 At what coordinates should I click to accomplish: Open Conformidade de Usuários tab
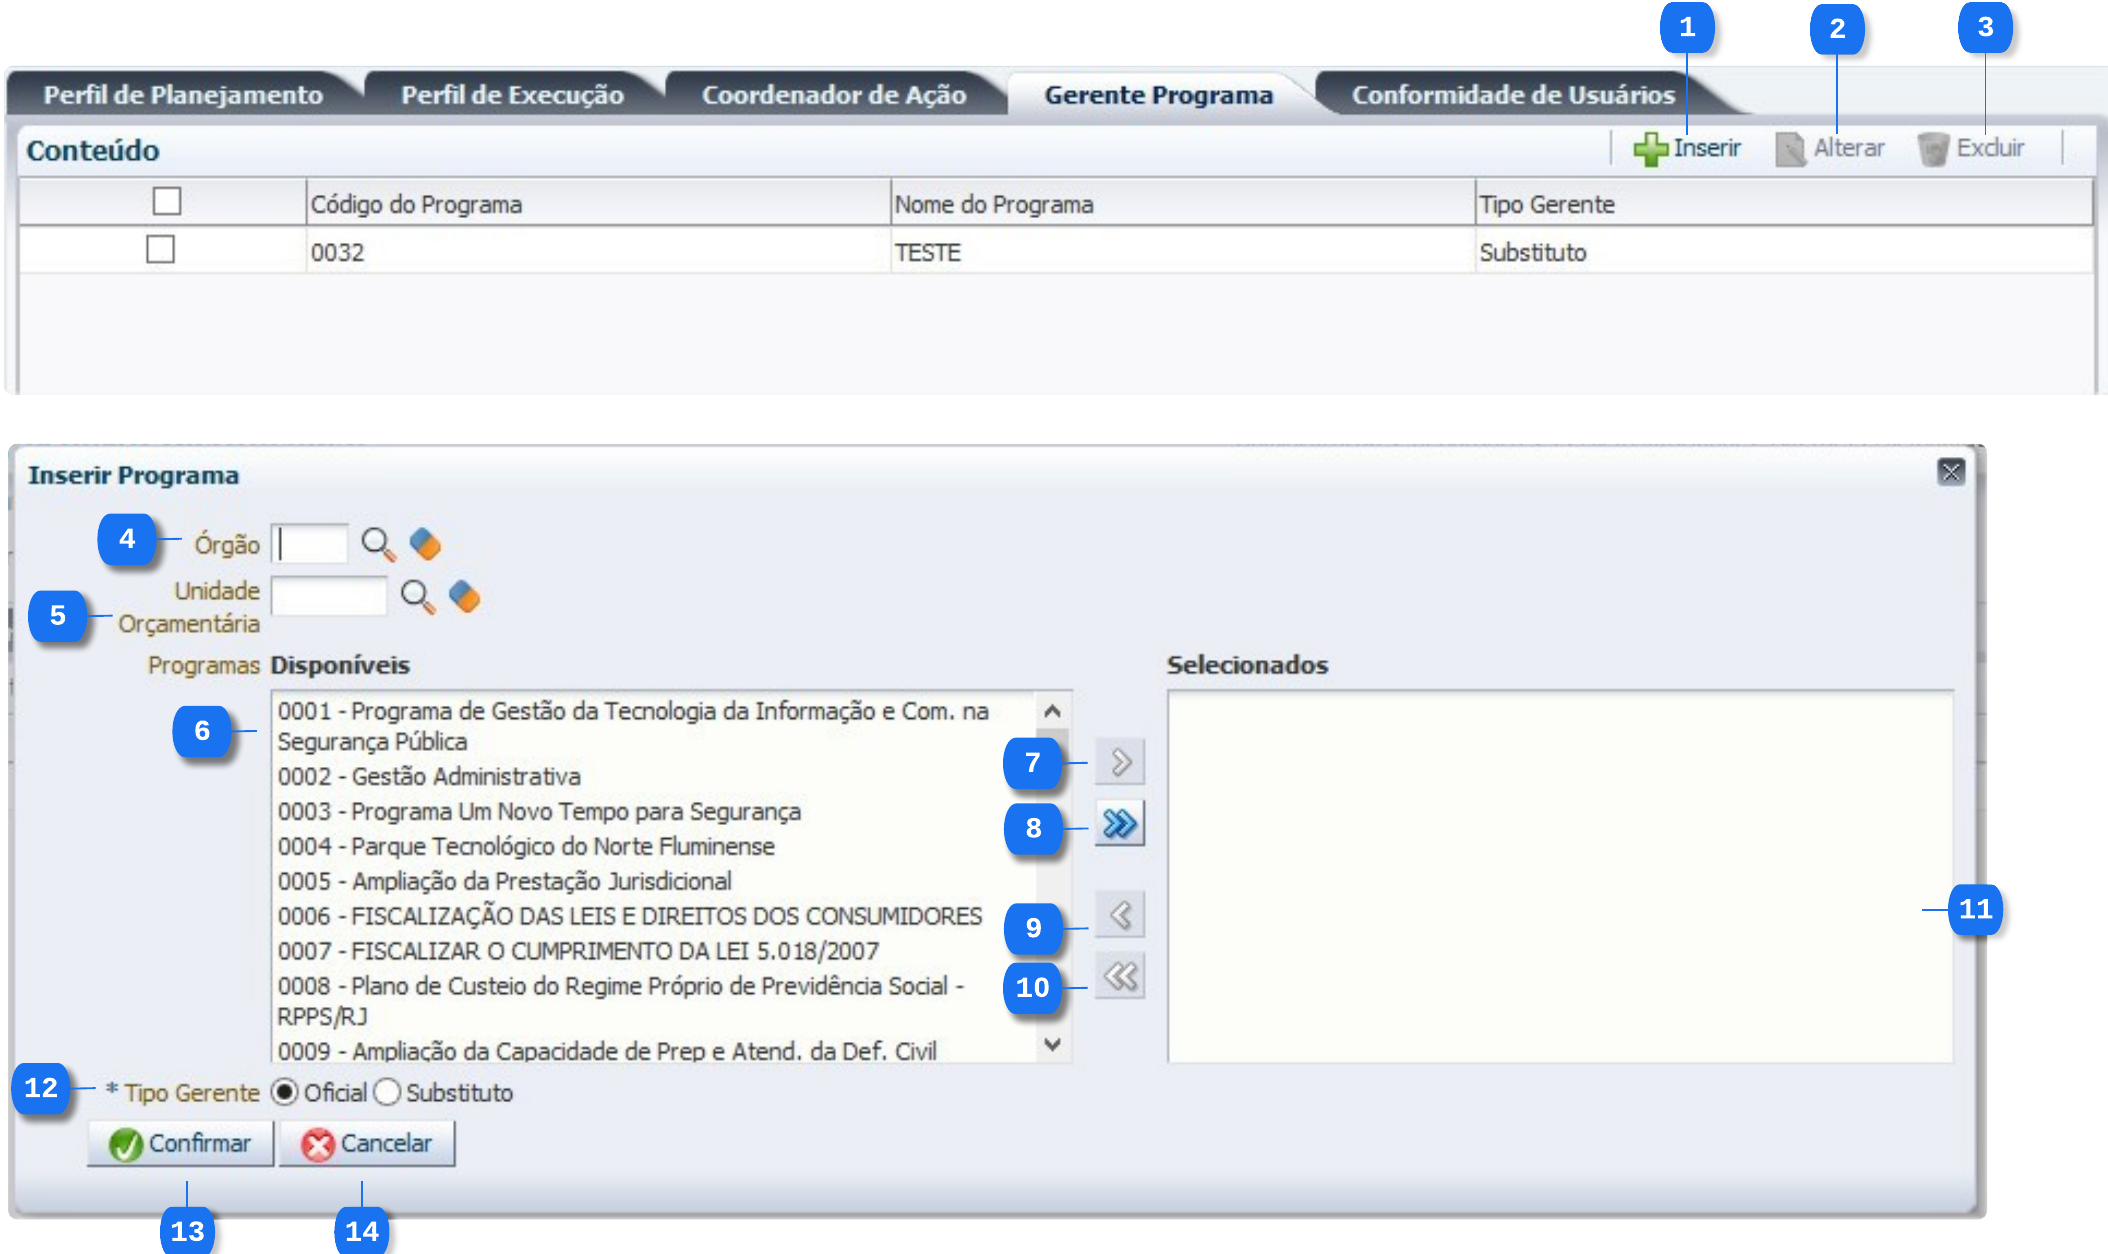point(1513,95)
